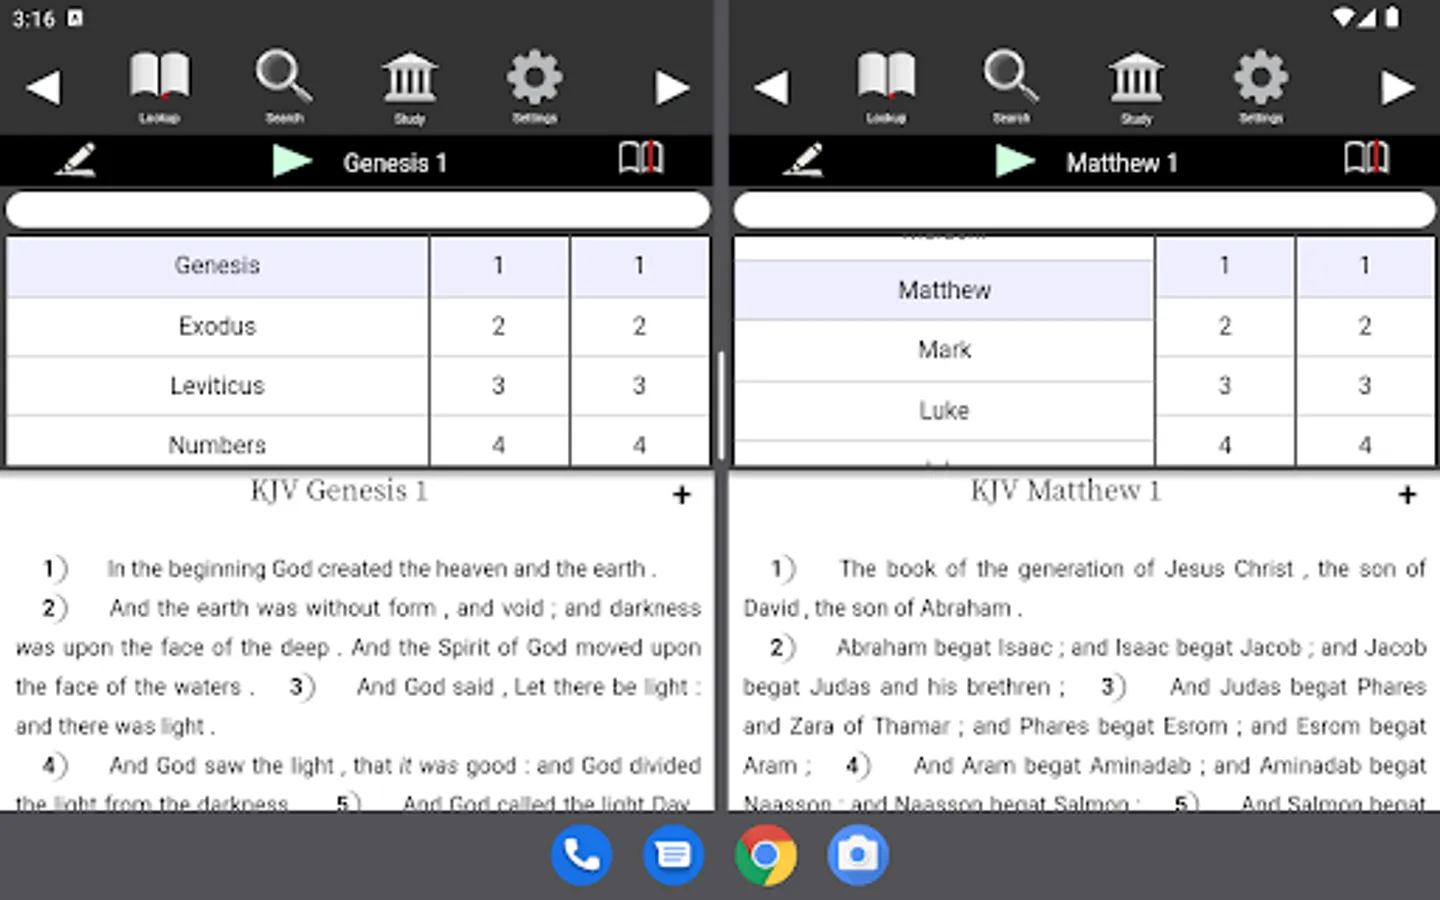Launch Chrome from the dock

click(765, 855)
